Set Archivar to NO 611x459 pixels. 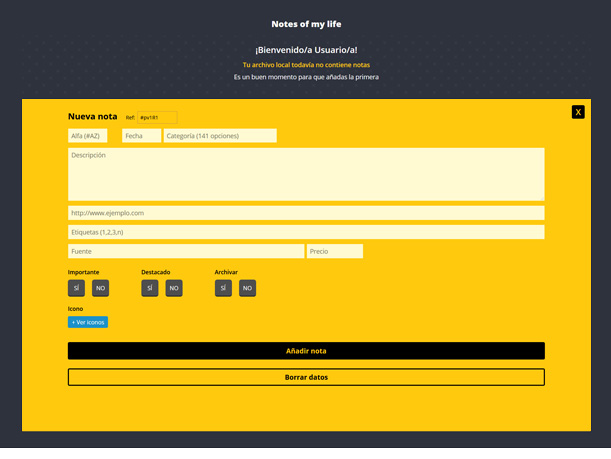click(247, 288)
